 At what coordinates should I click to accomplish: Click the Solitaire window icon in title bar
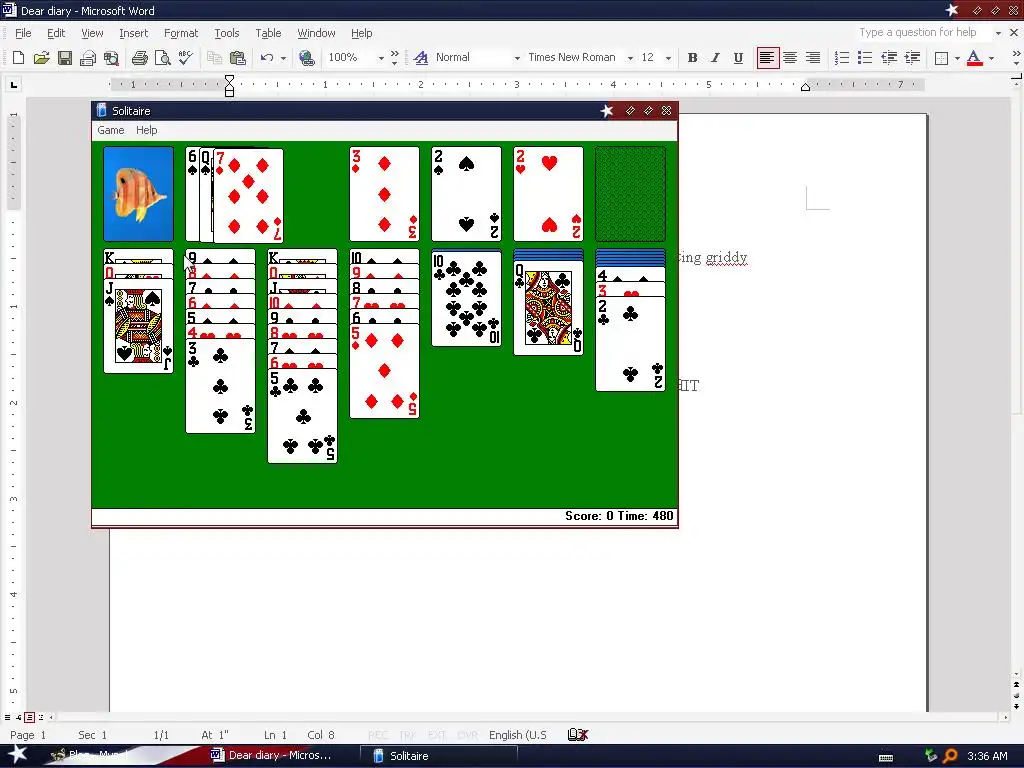click(102, 110)
